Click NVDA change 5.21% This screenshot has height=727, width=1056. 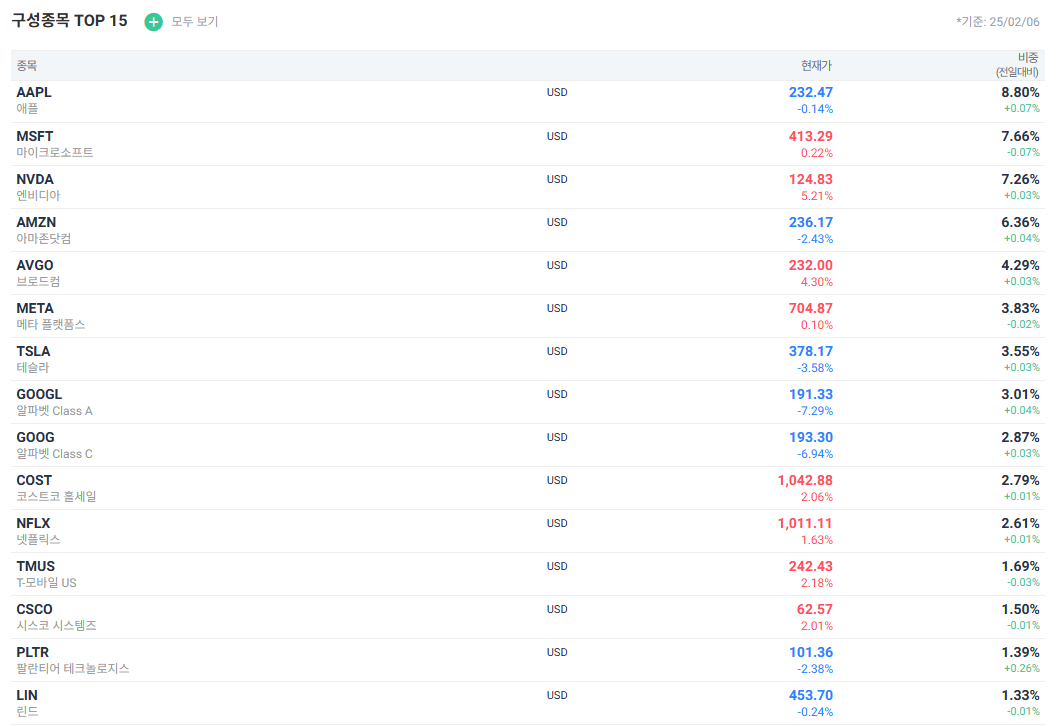click(x=817, y=196)
